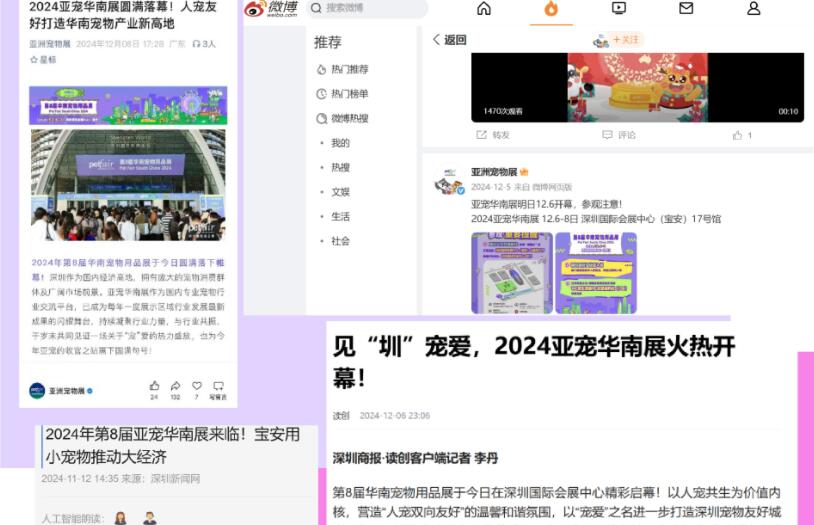Screen dimensions: 814x525
Task: Open the user profile icon
Action: click(754, 9)
